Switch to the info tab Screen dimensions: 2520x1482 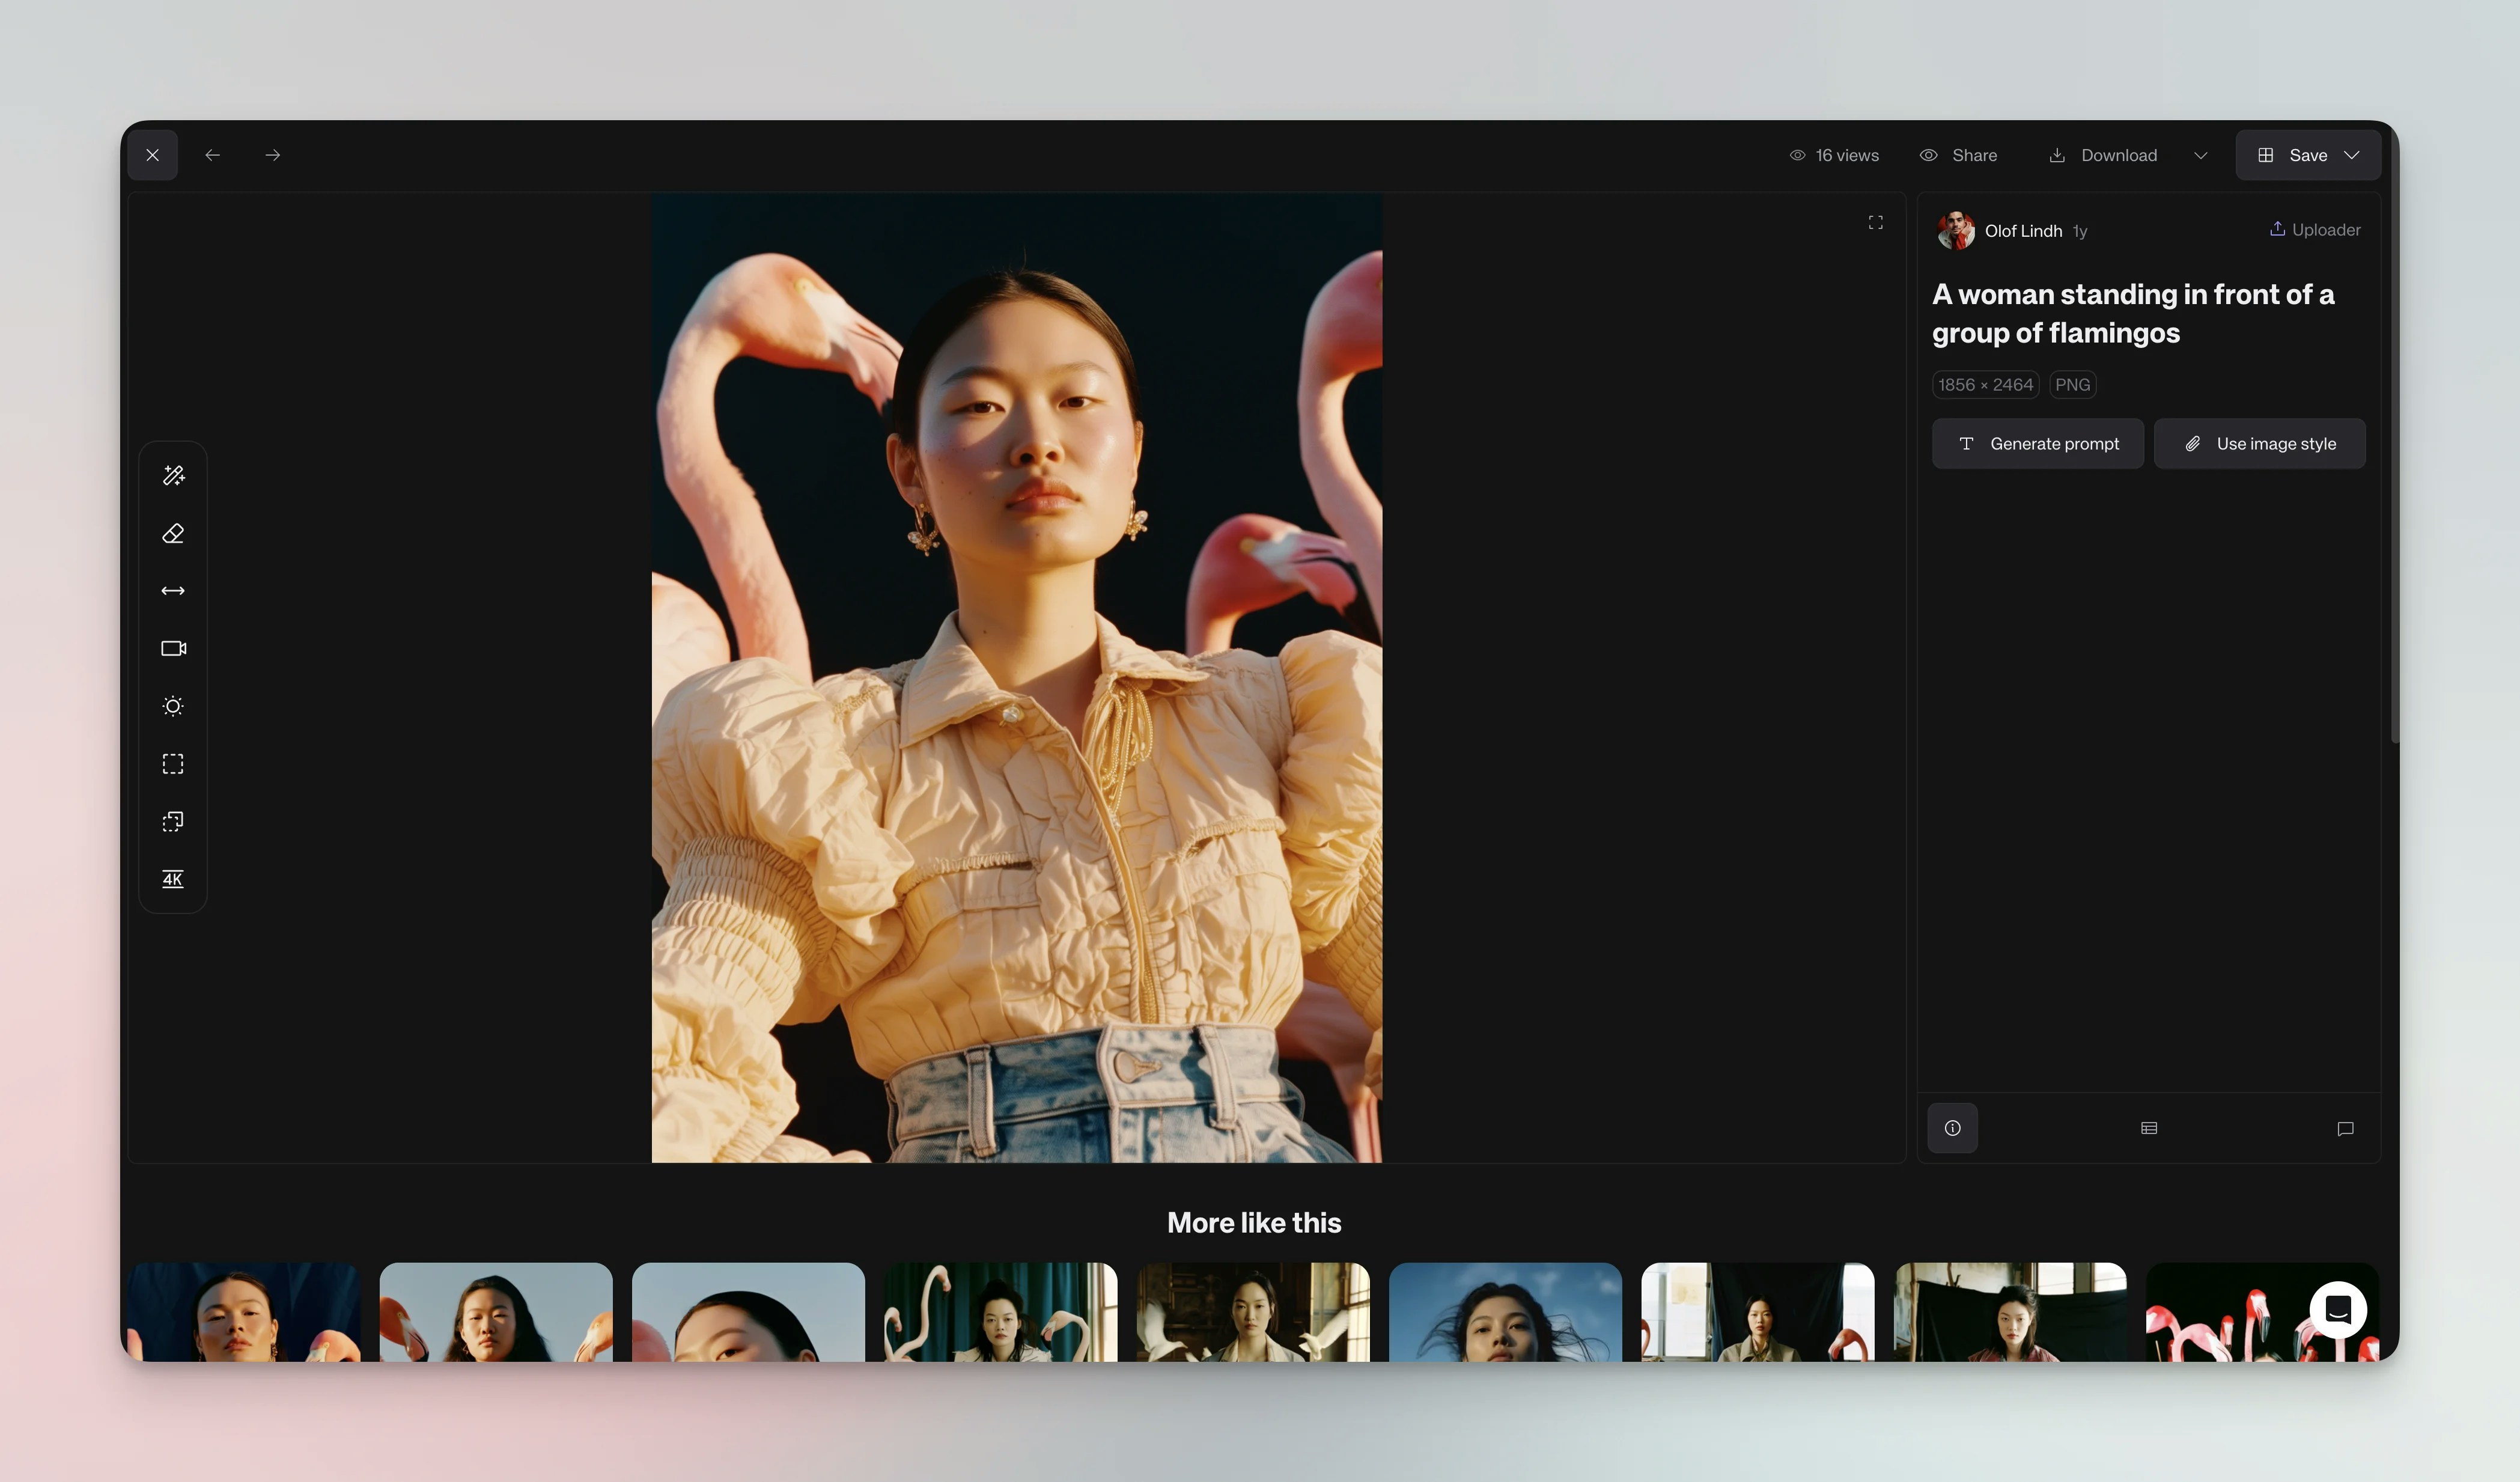[x=1952, y=1128]
